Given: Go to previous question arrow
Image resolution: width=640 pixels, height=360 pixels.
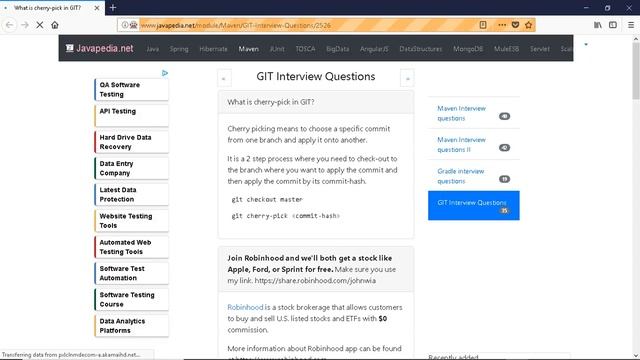Looking at the screenshot, I should pos(224,78).
